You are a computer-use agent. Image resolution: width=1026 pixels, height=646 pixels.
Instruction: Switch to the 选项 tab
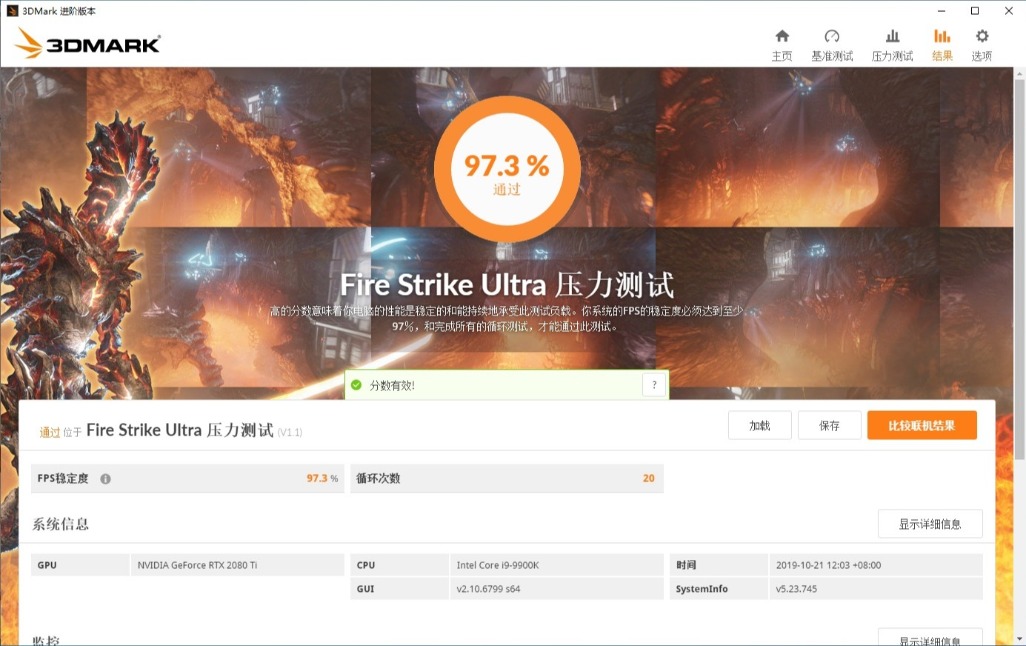[x=980, y=45]
